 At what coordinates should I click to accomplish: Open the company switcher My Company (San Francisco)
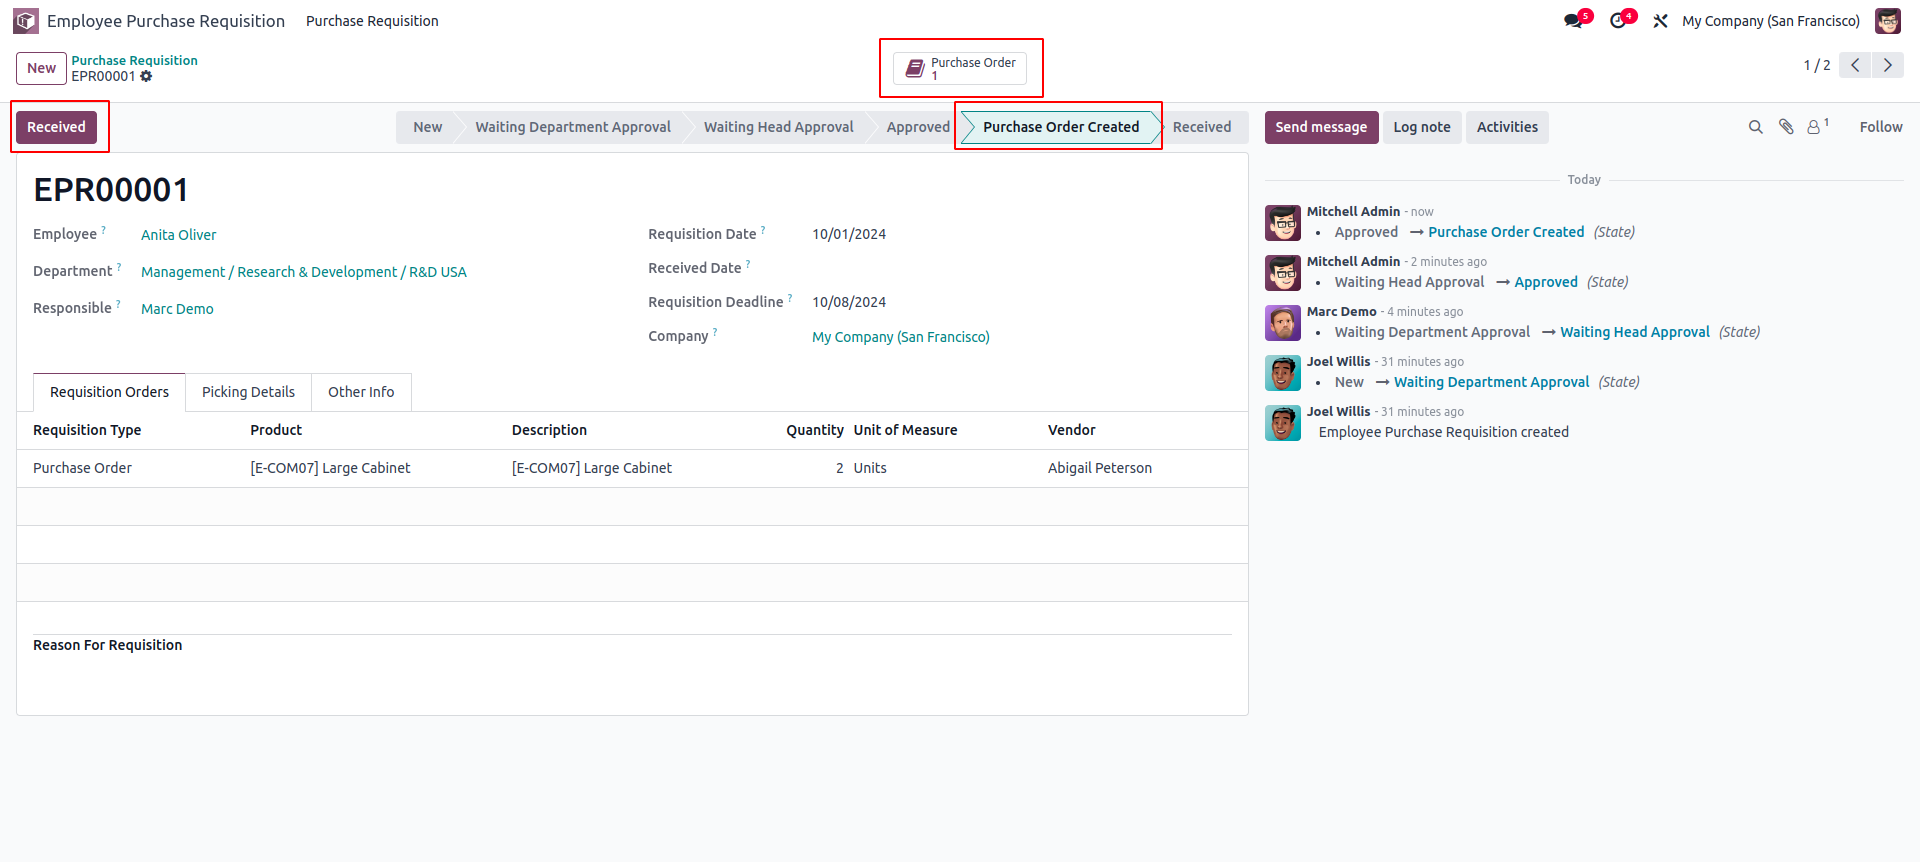point(1771,21)
